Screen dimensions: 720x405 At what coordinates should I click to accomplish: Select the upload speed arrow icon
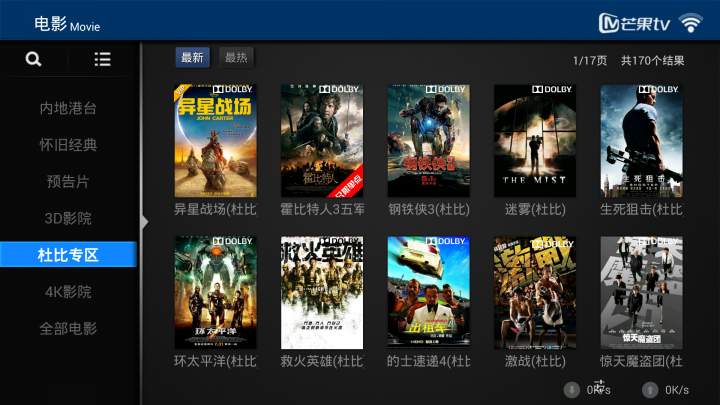[x=650, y=390]
